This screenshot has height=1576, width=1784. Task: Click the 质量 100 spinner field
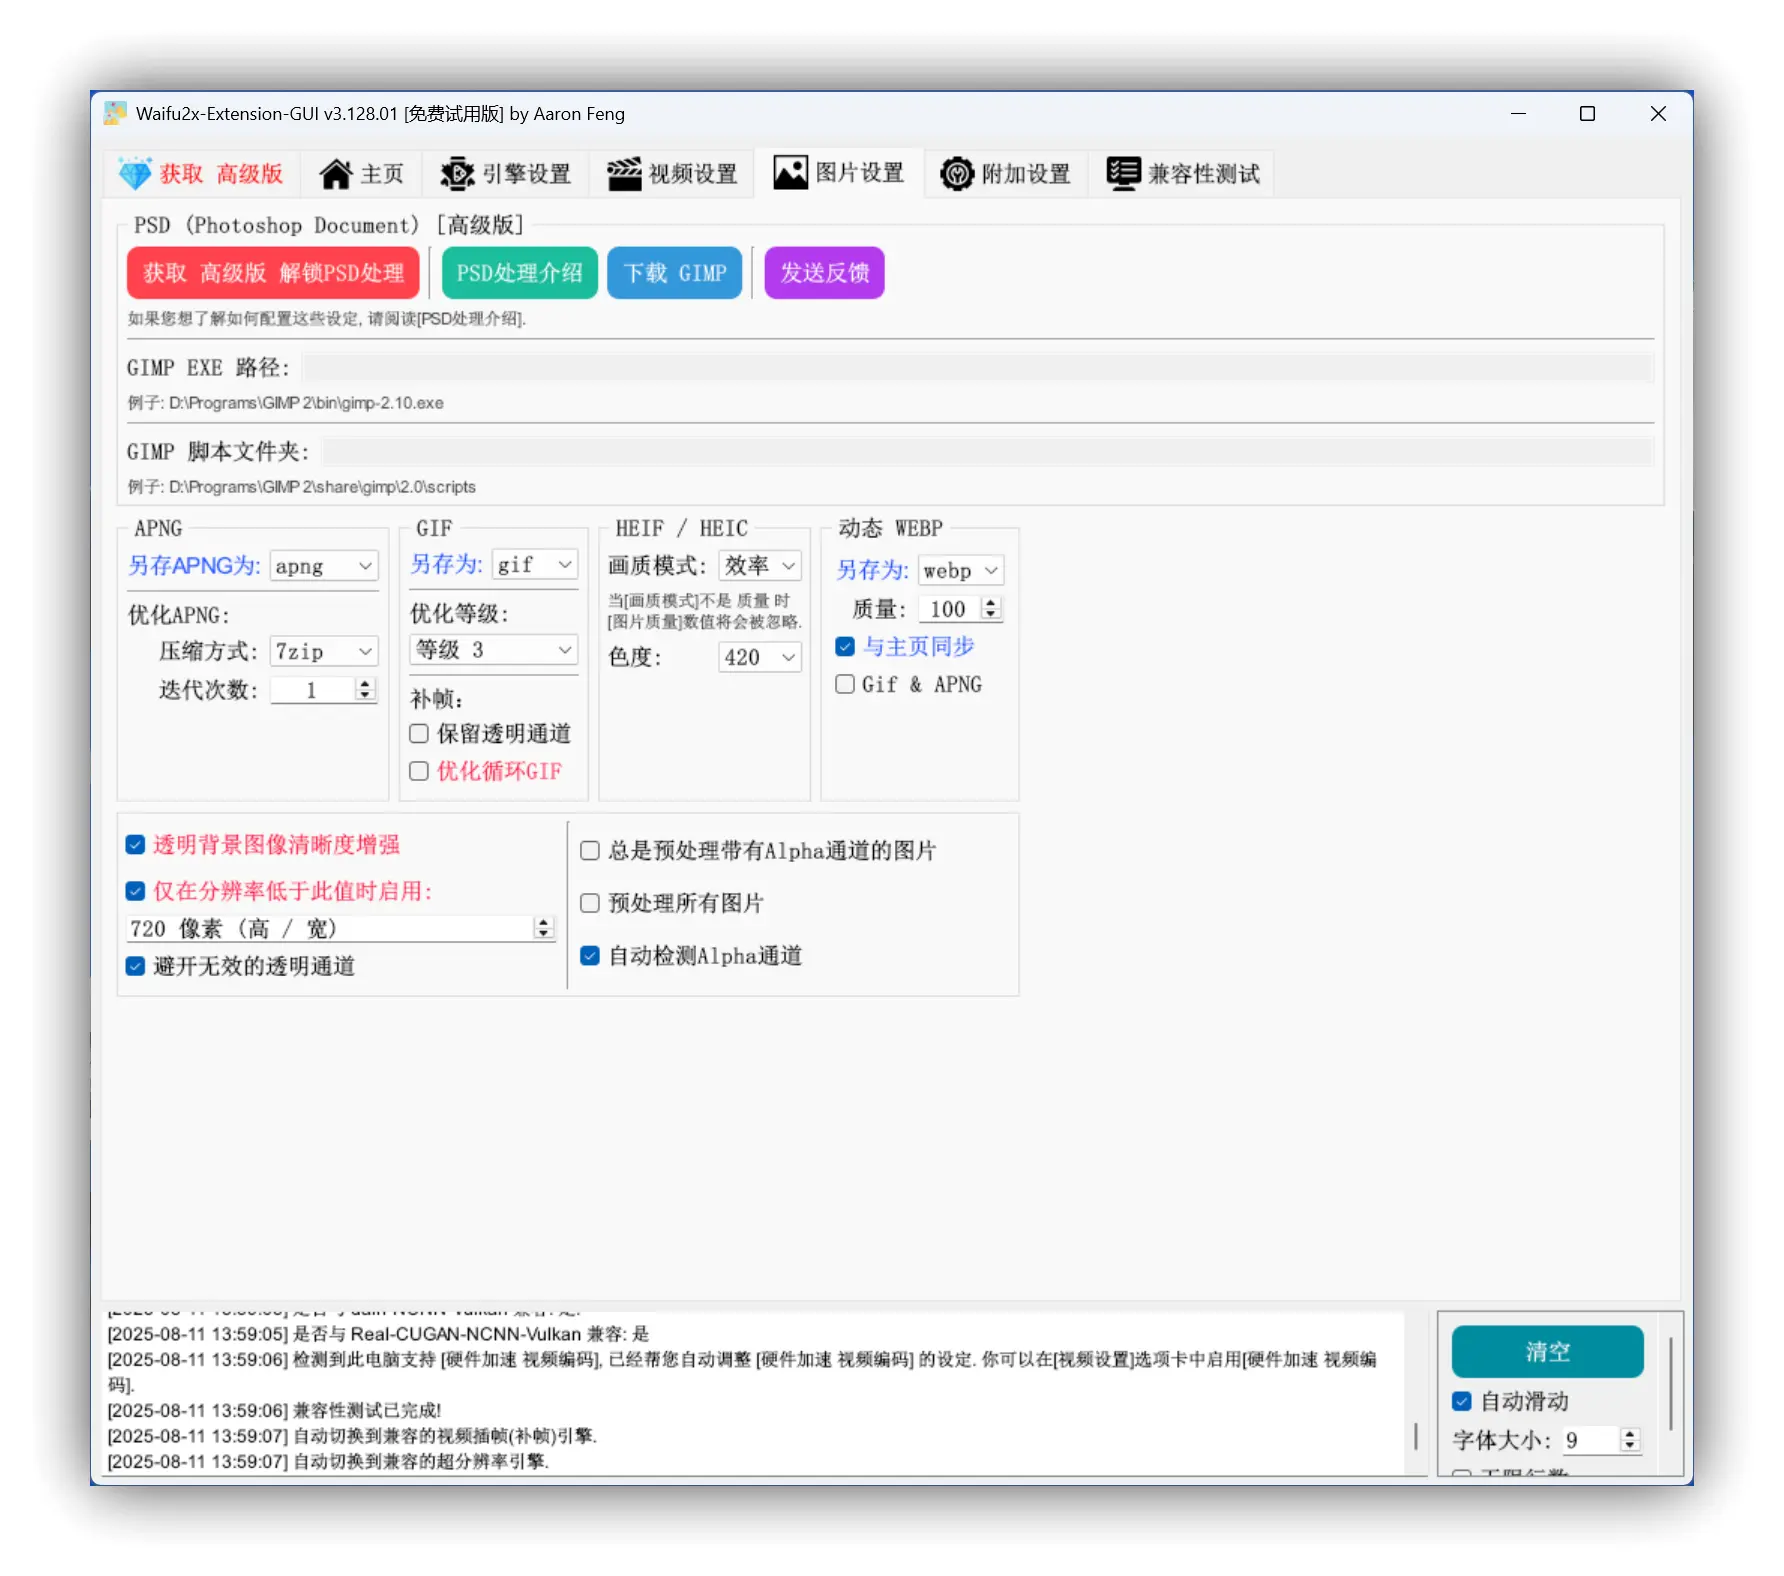click(x=960, y=609)
